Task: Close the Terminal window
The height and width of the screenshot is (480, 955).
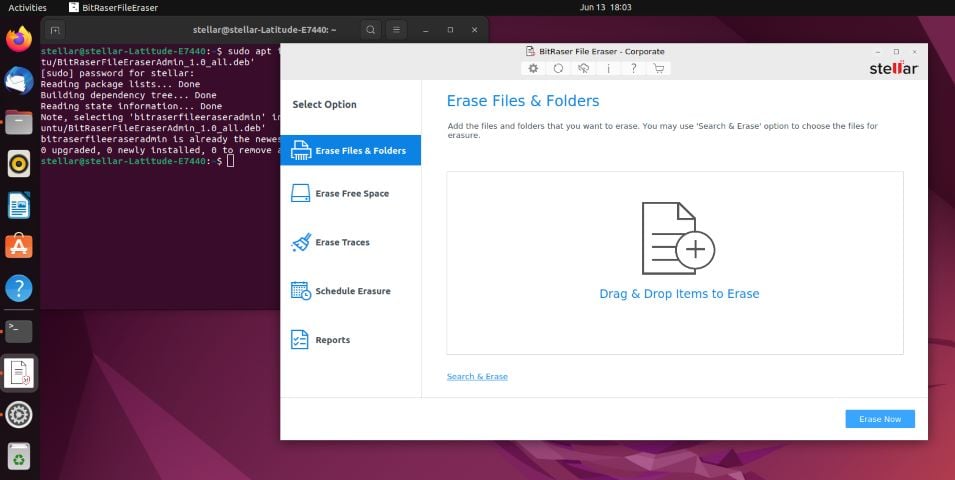Action: coord(474,30)
